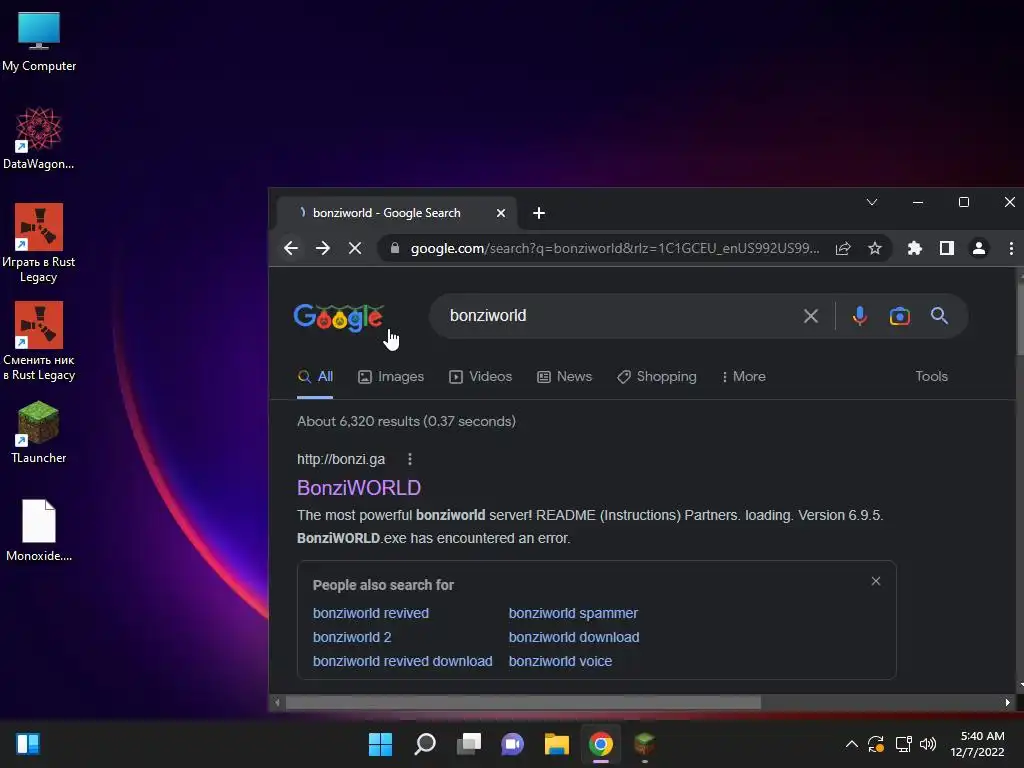Search for bonziworld spammer

573,613
